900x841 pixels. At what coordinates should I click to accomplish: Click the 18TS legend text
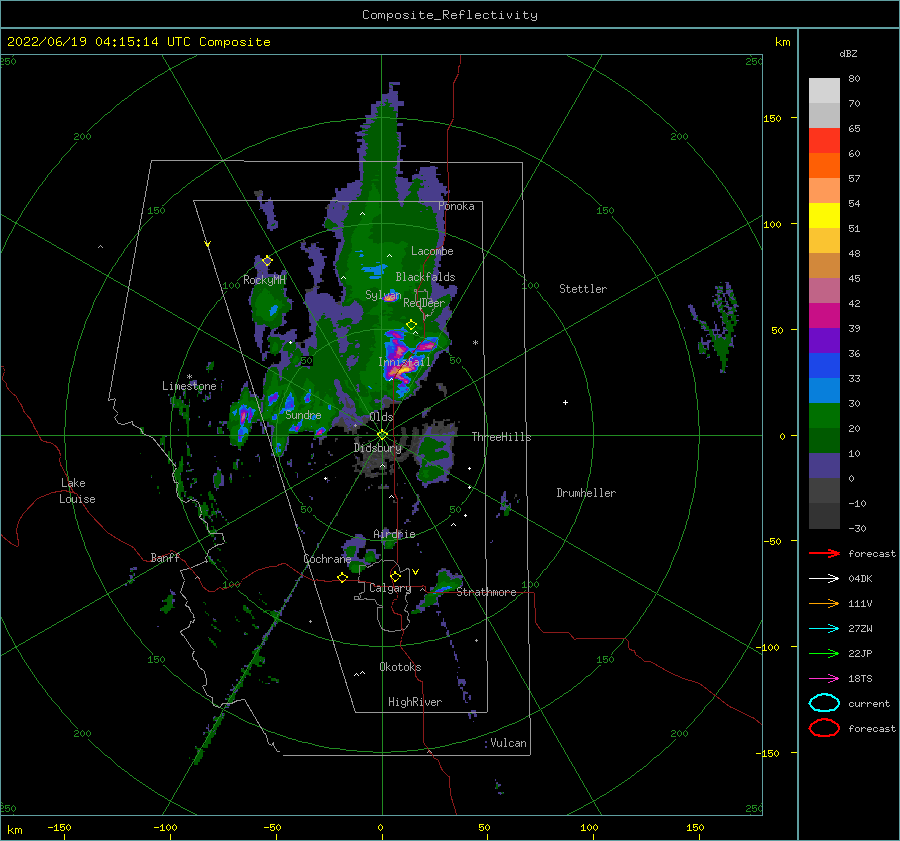click(x=860, y=679)
